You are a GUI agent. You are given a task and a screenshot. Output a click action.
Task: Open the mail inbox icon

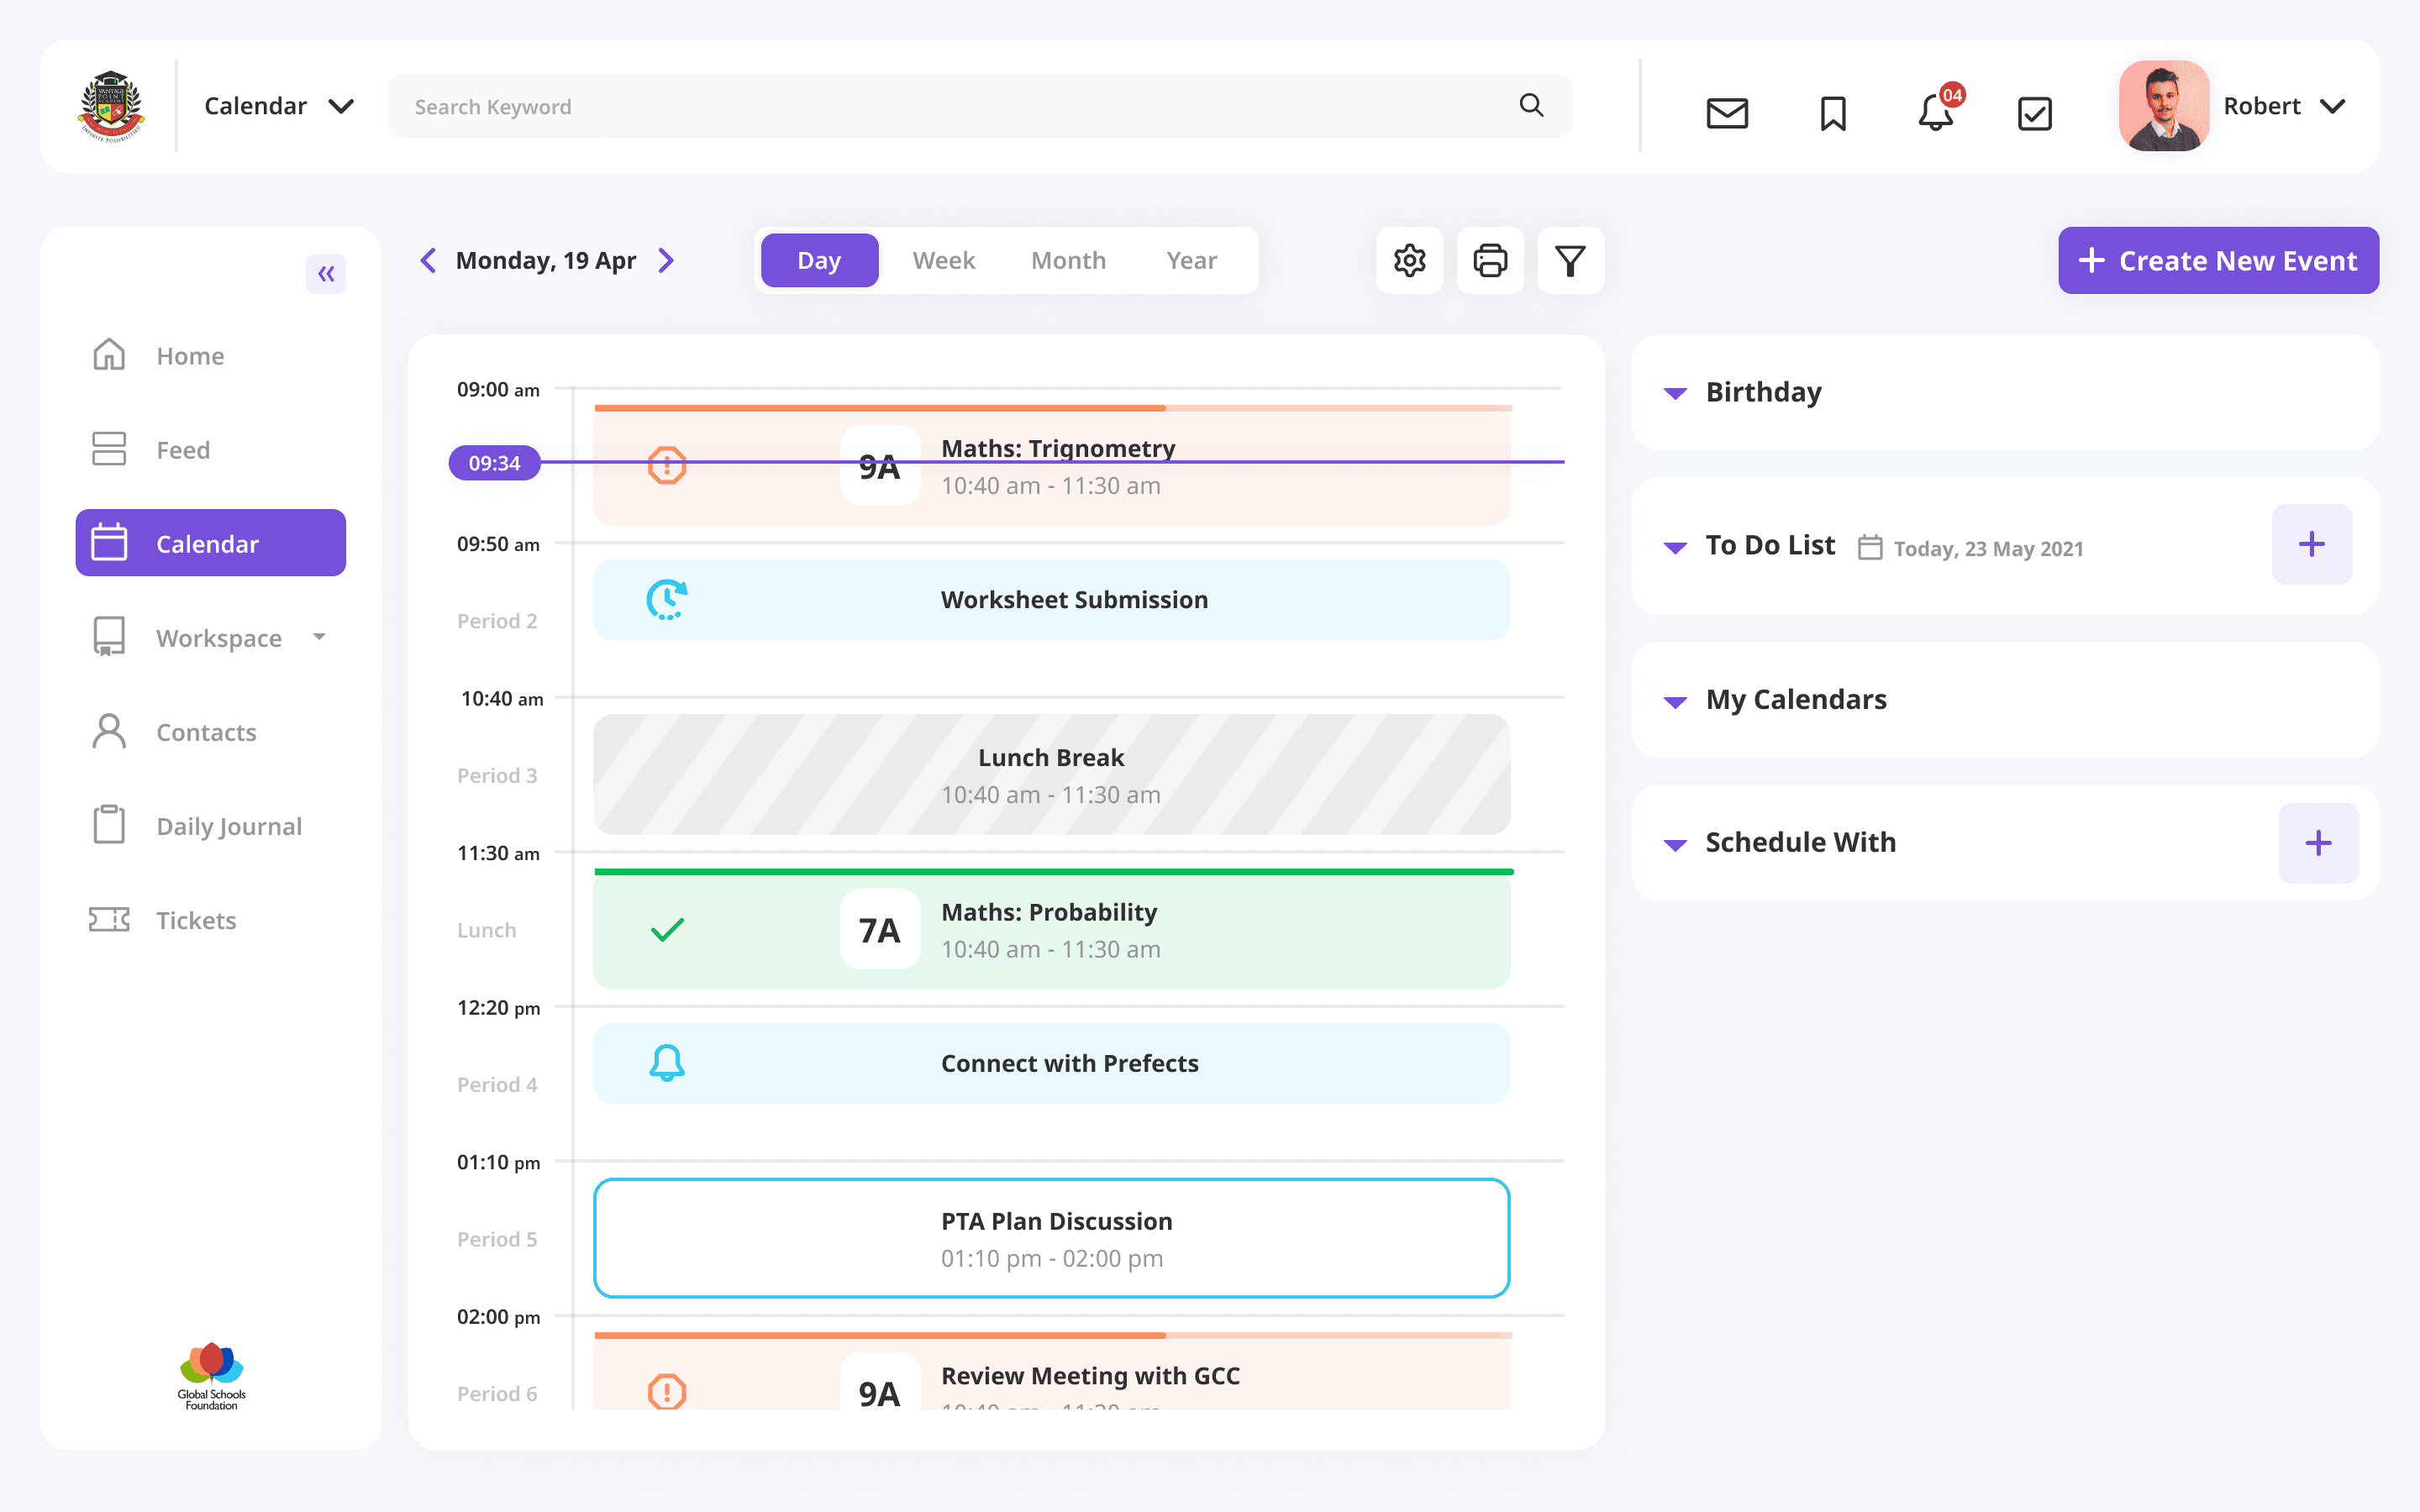coord(1727,112)
